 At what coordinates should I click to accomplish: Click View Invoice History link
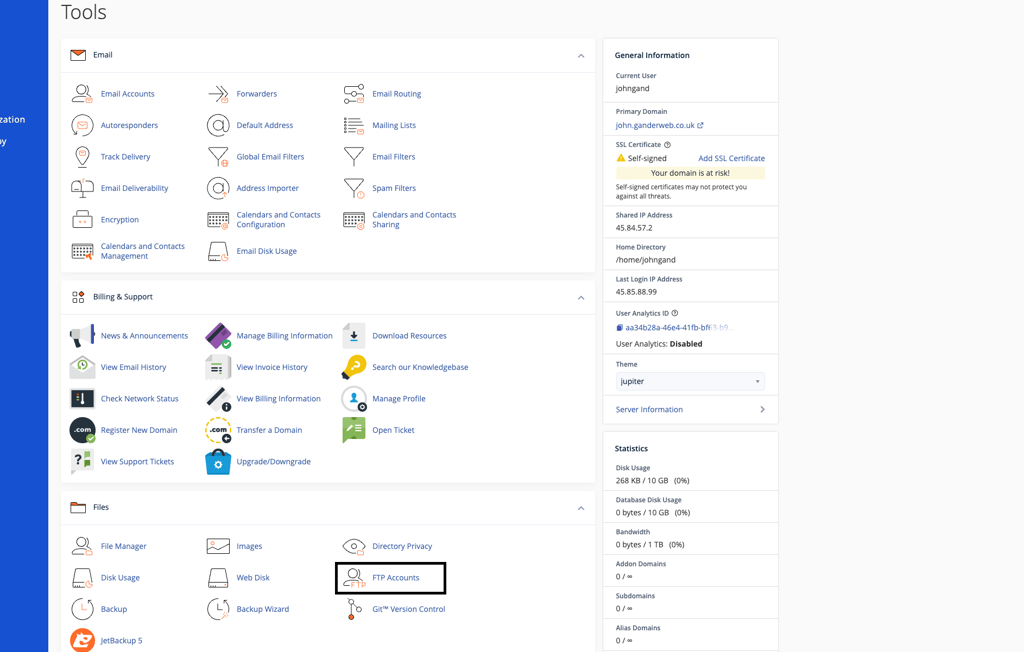click(x=272, y=367)
